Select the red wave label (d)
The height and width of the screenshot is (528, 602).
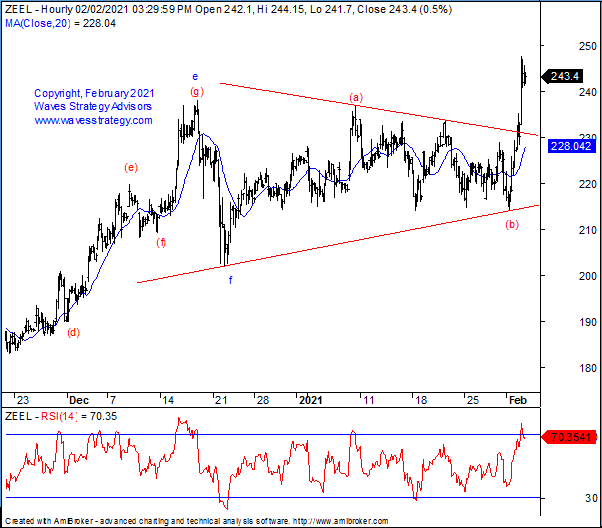(74, 333)
